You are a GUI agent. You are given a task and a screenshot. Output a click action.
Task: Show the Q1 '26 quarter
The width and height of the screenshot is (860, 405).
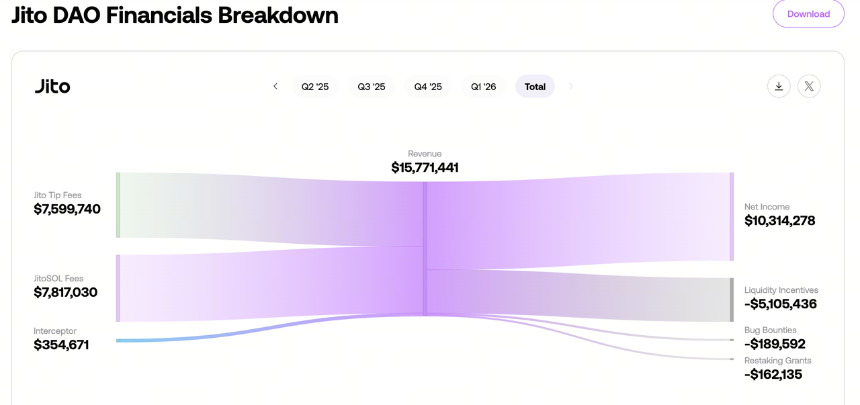[x=483, y=86]
